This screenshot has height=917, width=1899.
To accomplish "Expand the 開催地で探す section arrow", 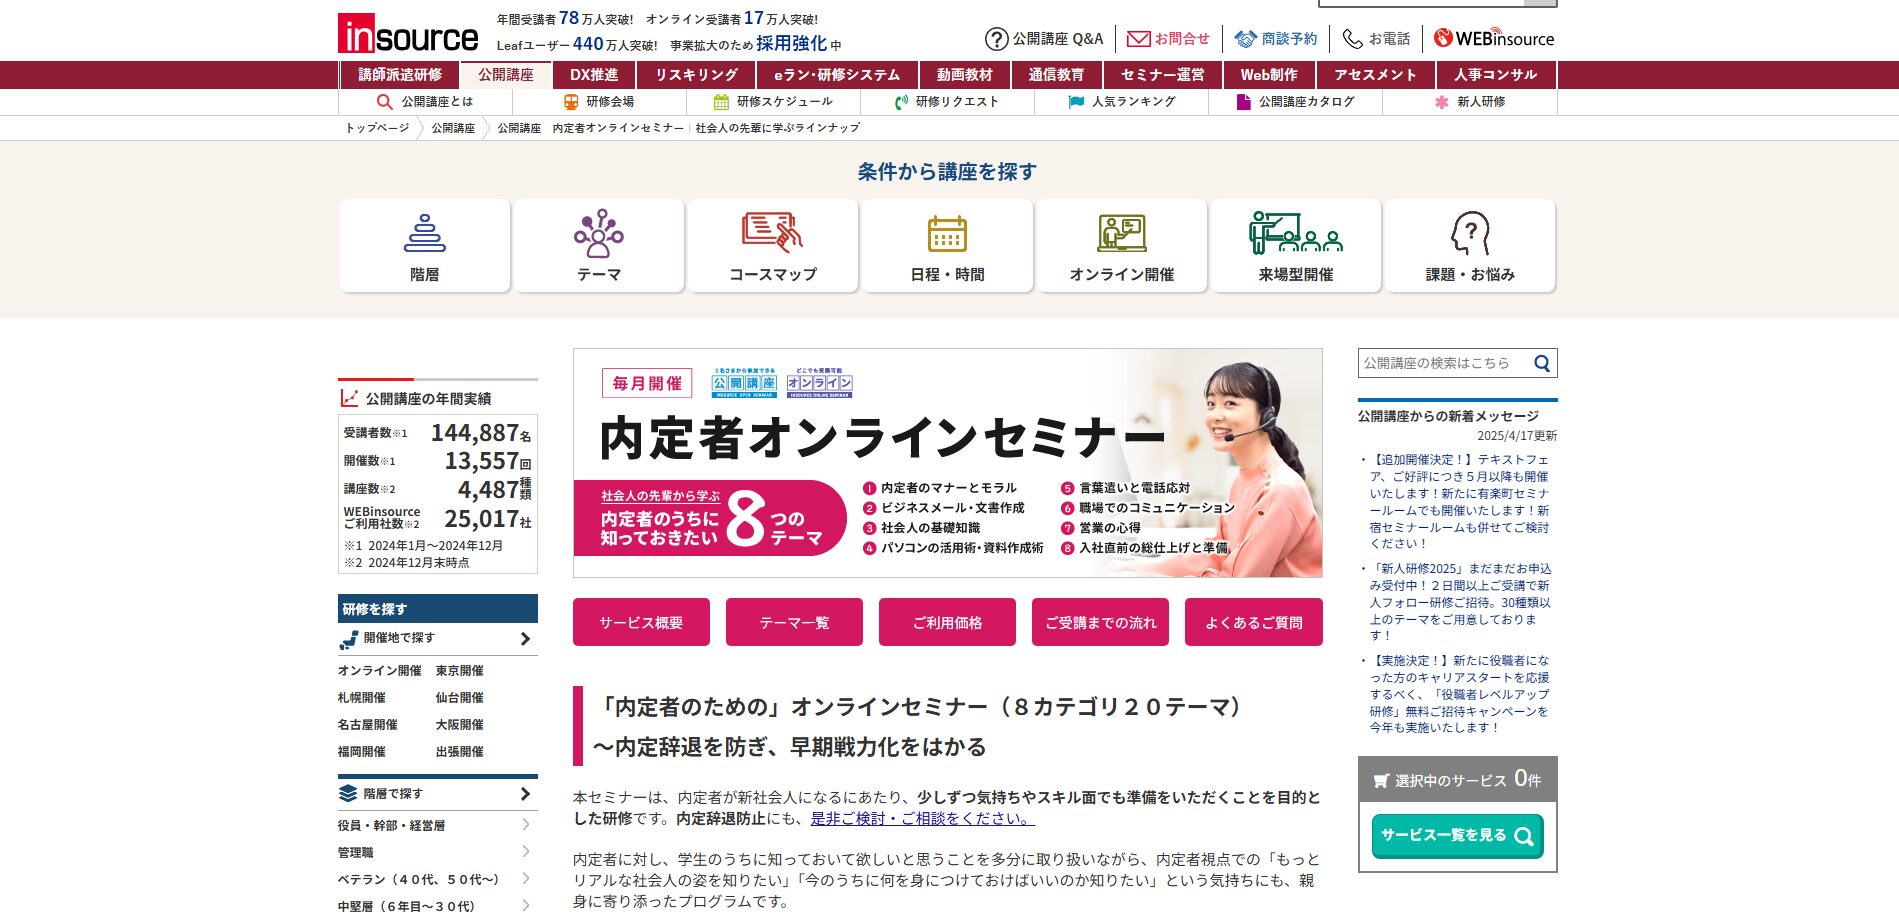I will (x=526, y=639).
